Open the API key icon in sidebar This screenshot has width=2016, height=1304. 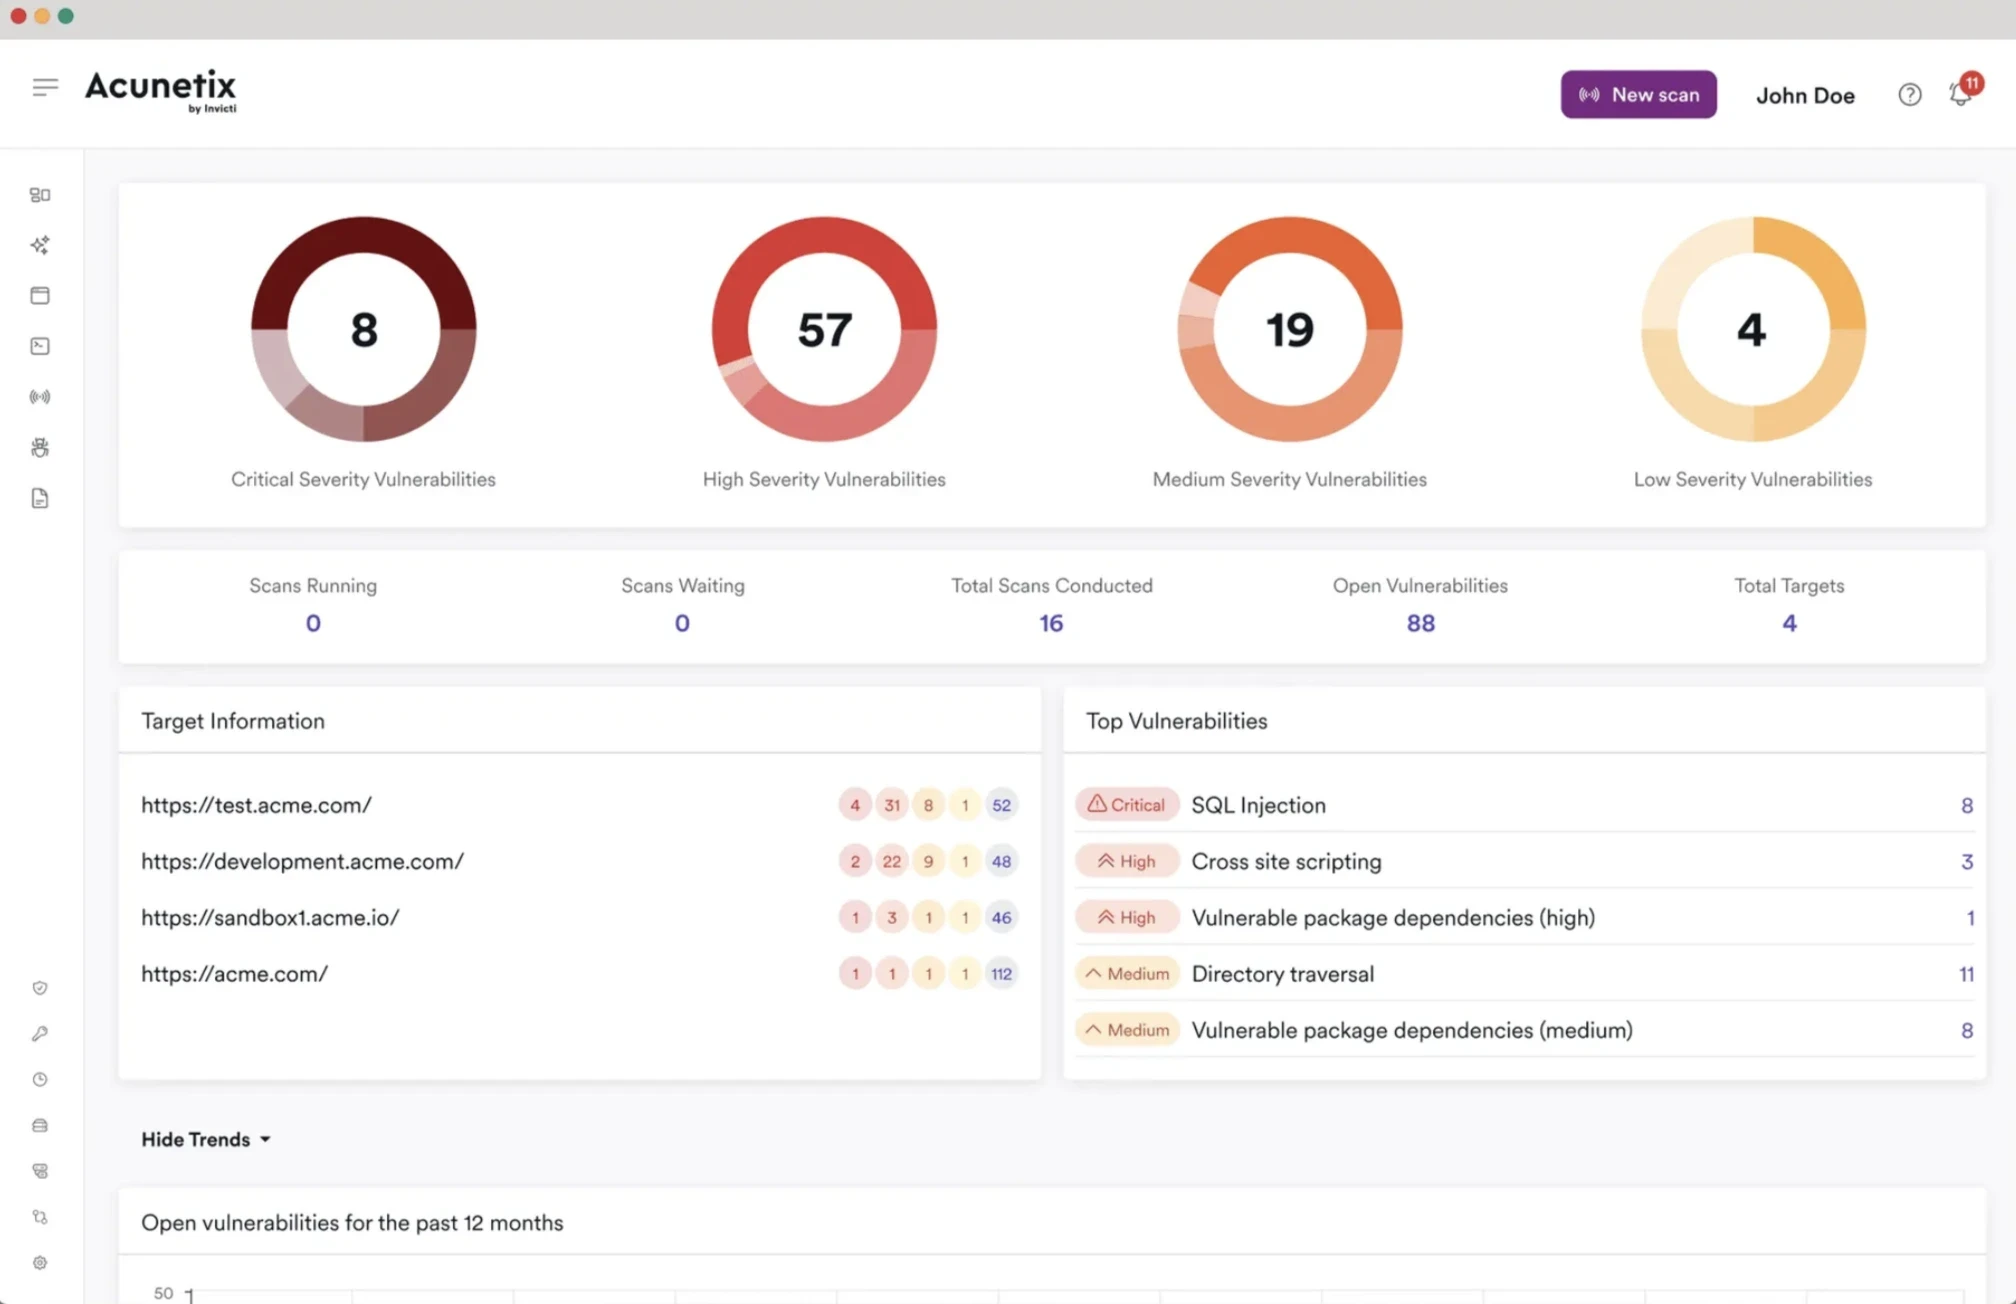(40, 1034)
